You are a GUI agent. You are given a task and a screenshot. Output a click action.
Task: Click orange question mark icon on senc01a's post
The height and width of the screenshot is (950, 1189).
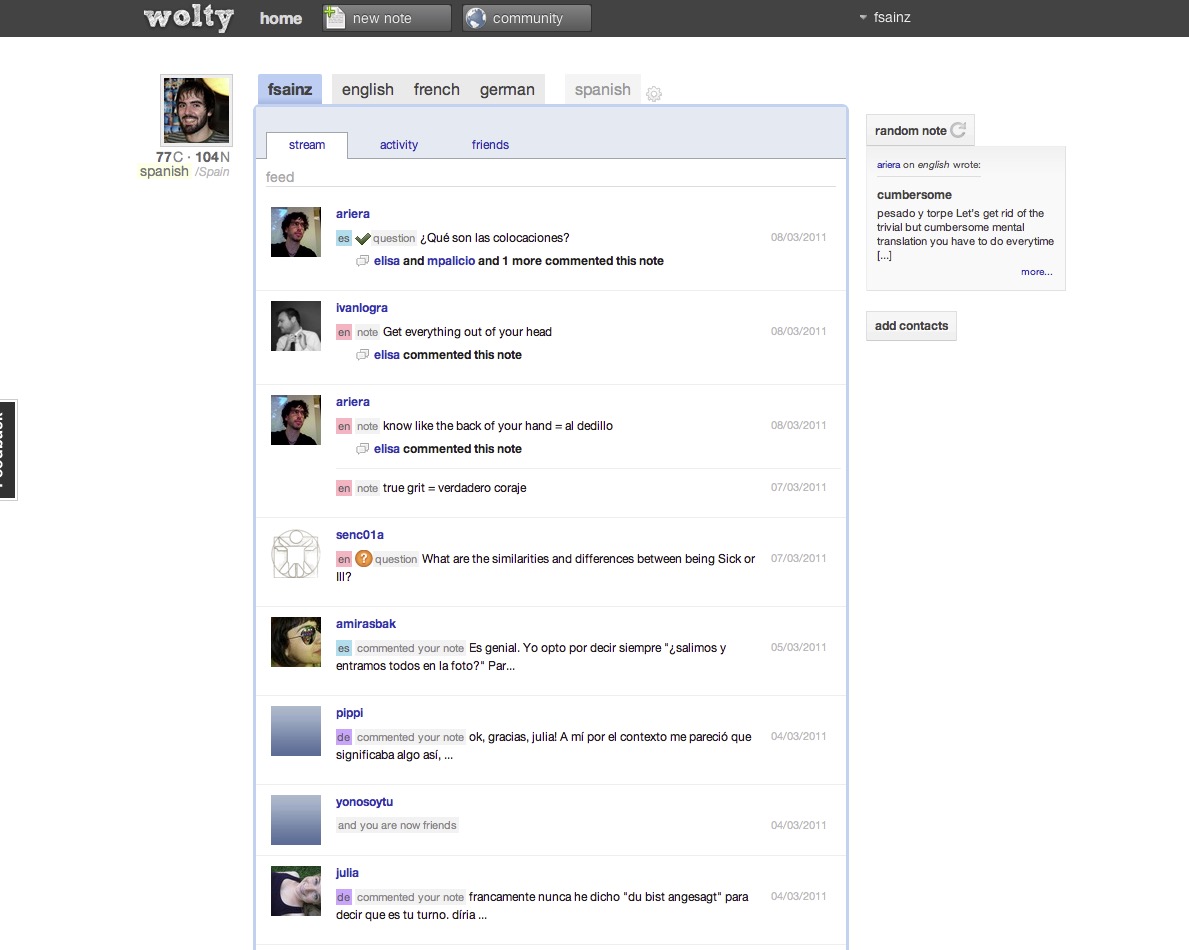pos(363,559)
